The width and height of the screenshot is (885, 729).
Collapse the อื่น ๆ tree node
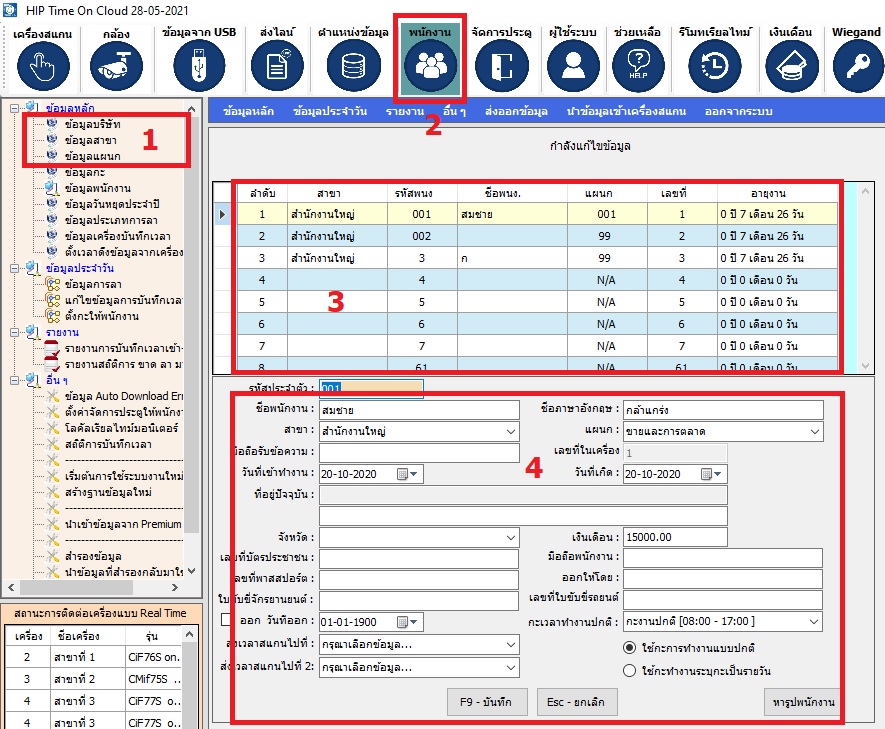point(15,380)
